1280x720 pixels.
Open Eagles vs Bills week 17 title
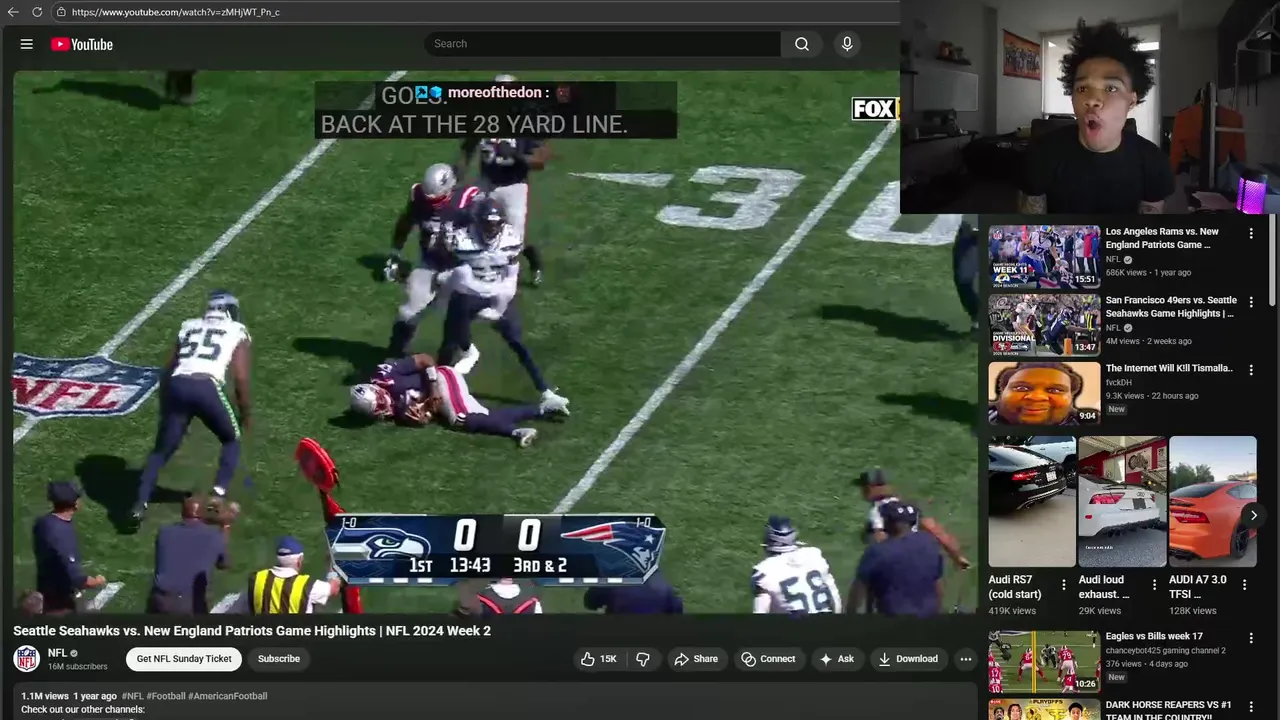tap(1154, 636)
